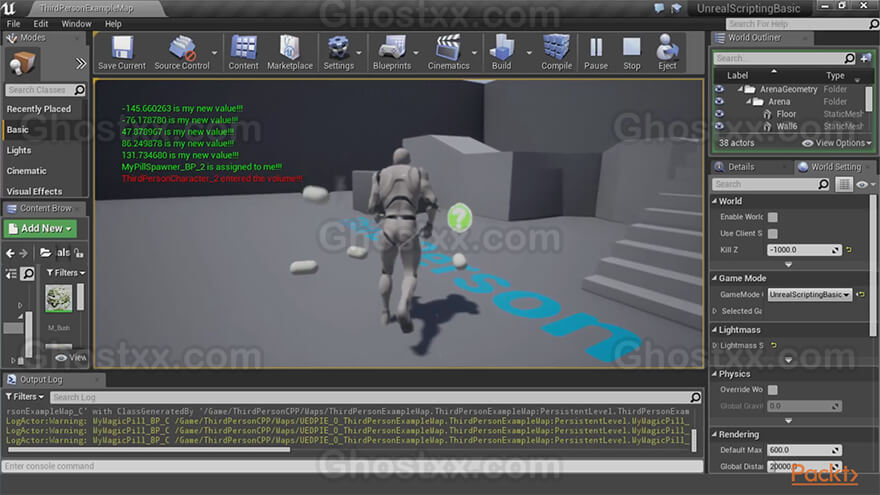Open GameMode Override dropdown

pos(809,295)
